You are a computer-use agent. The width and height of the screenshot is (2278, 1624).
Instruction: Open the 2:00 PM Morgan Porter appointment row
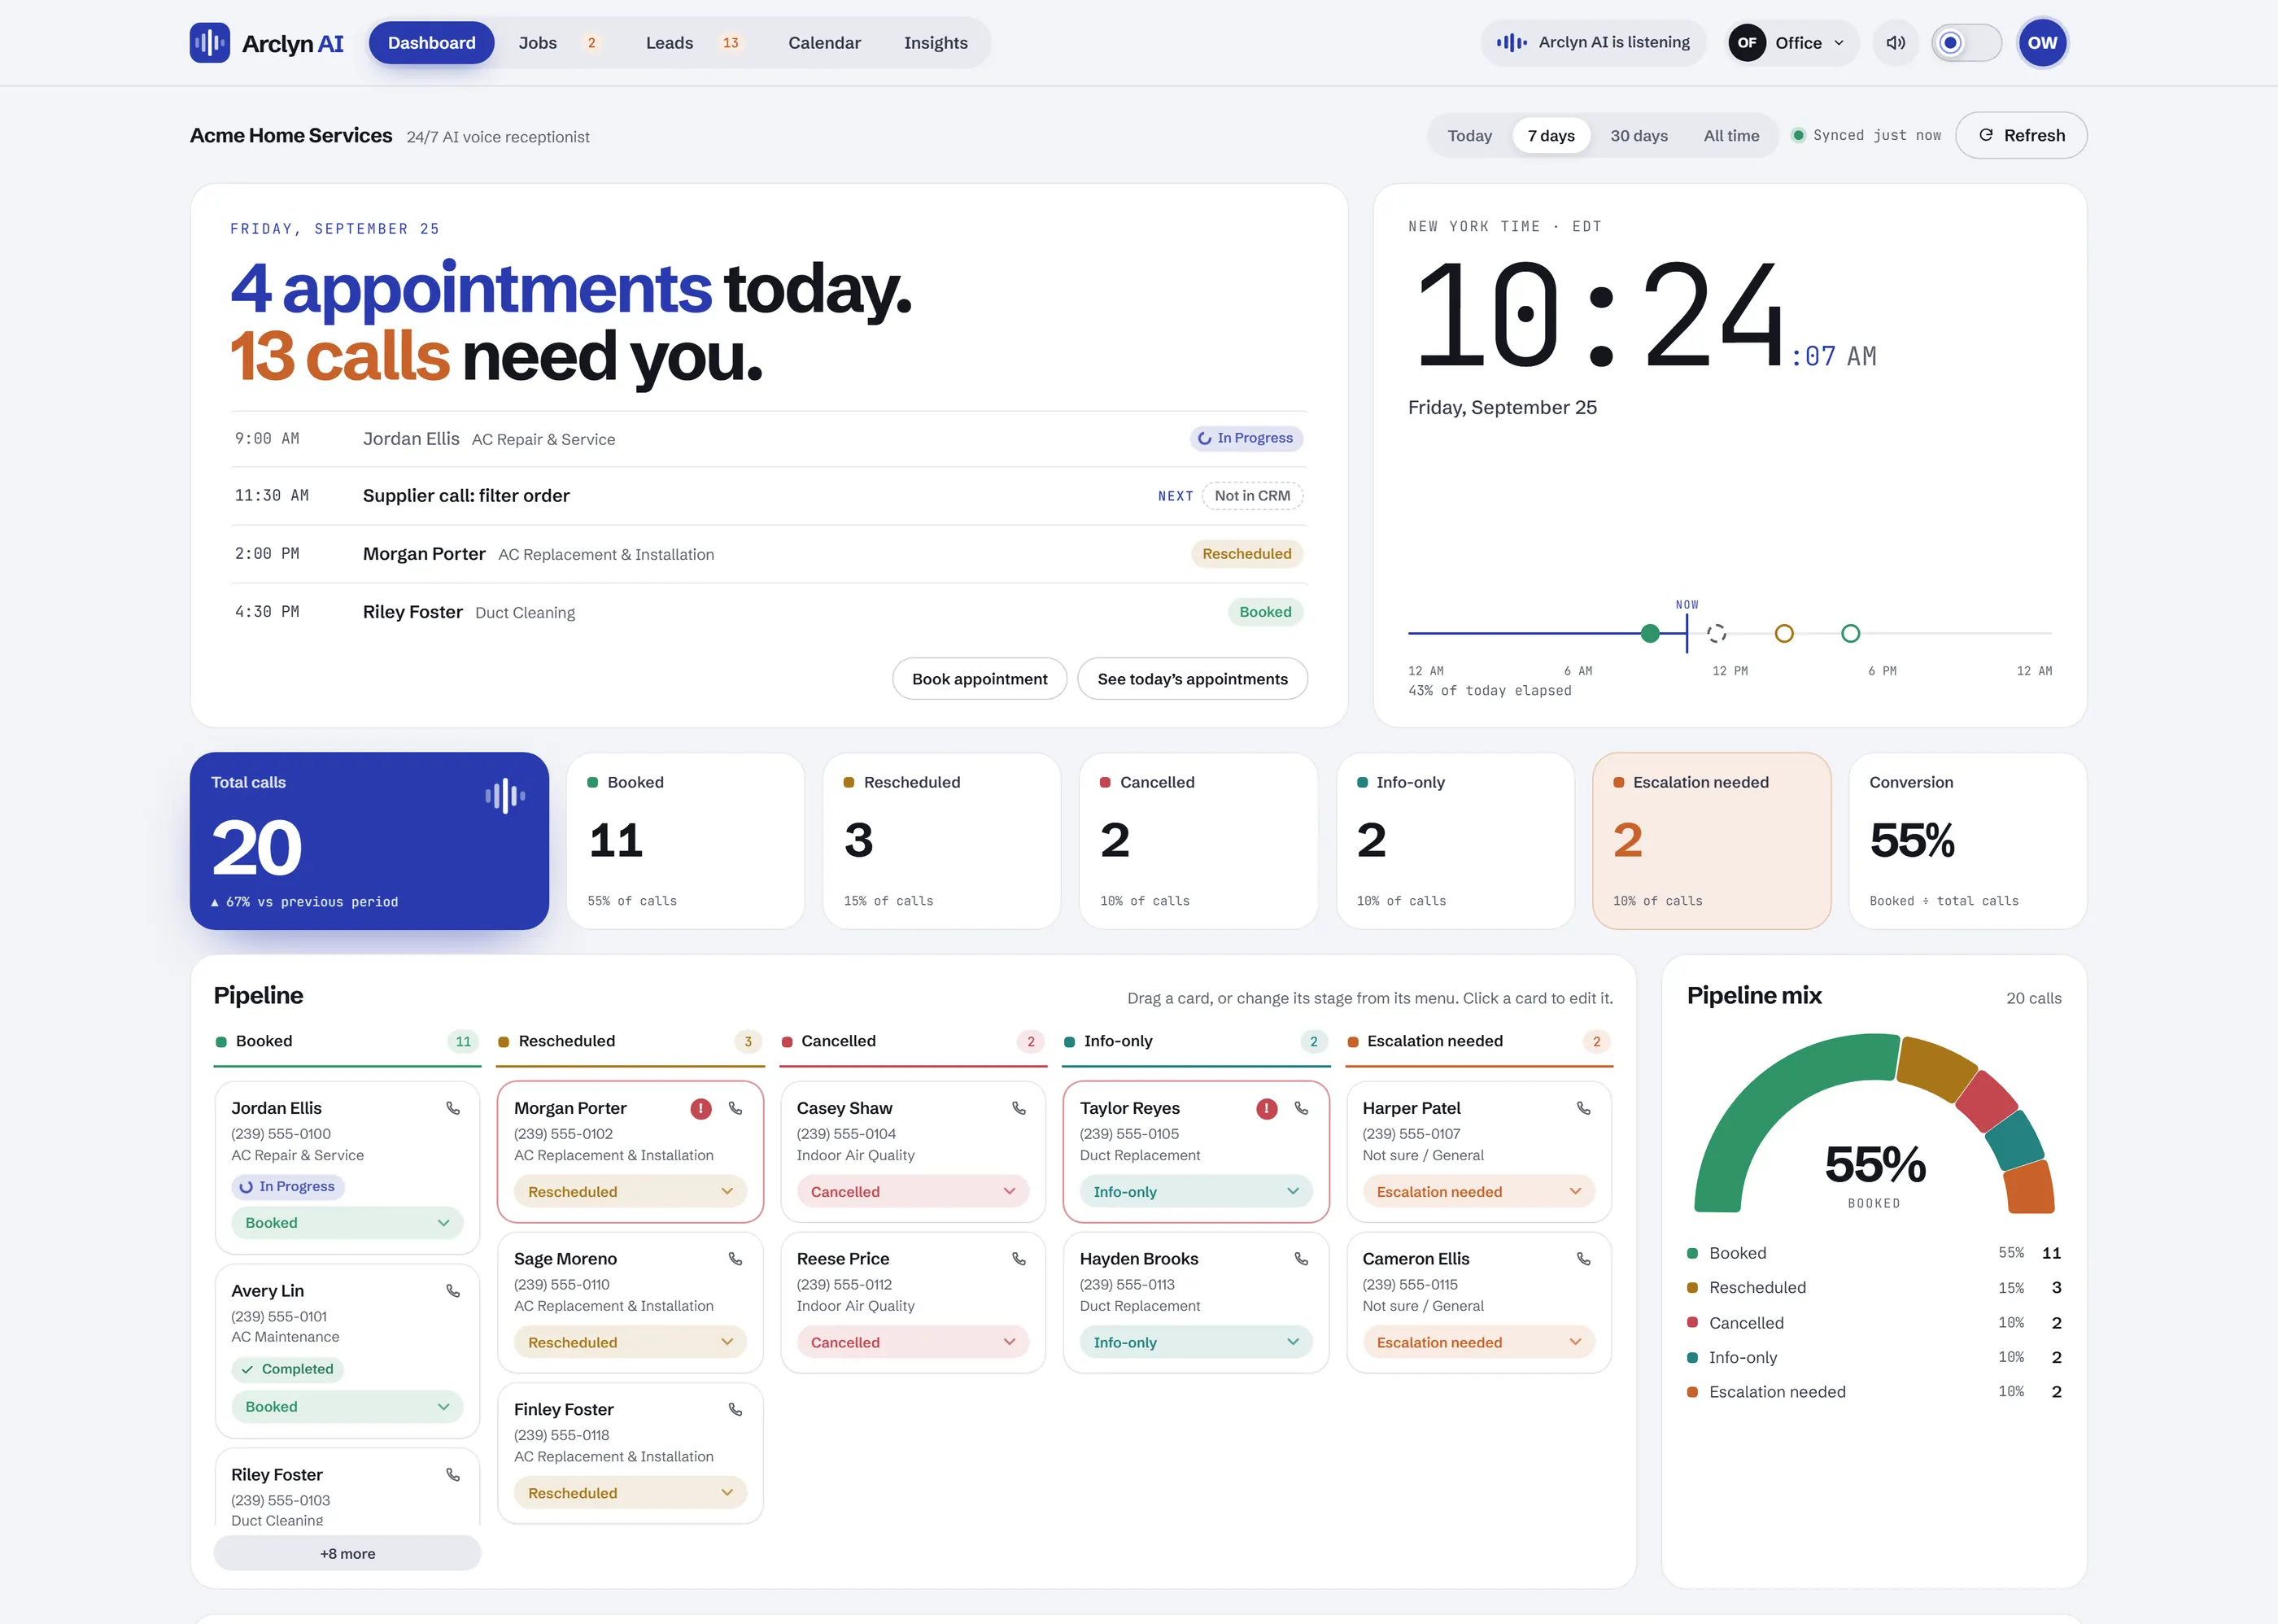(768, 554)
